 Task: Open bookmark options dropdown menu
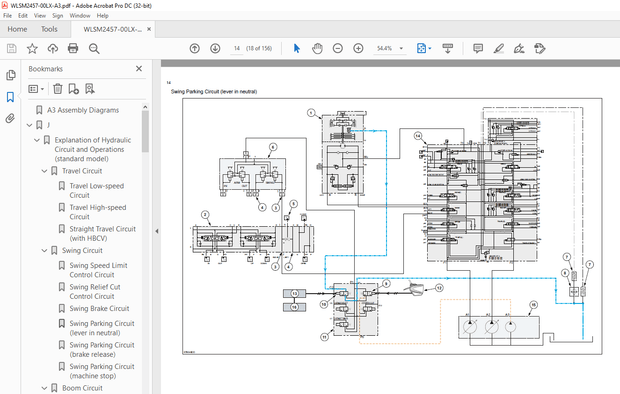[36, 89]
